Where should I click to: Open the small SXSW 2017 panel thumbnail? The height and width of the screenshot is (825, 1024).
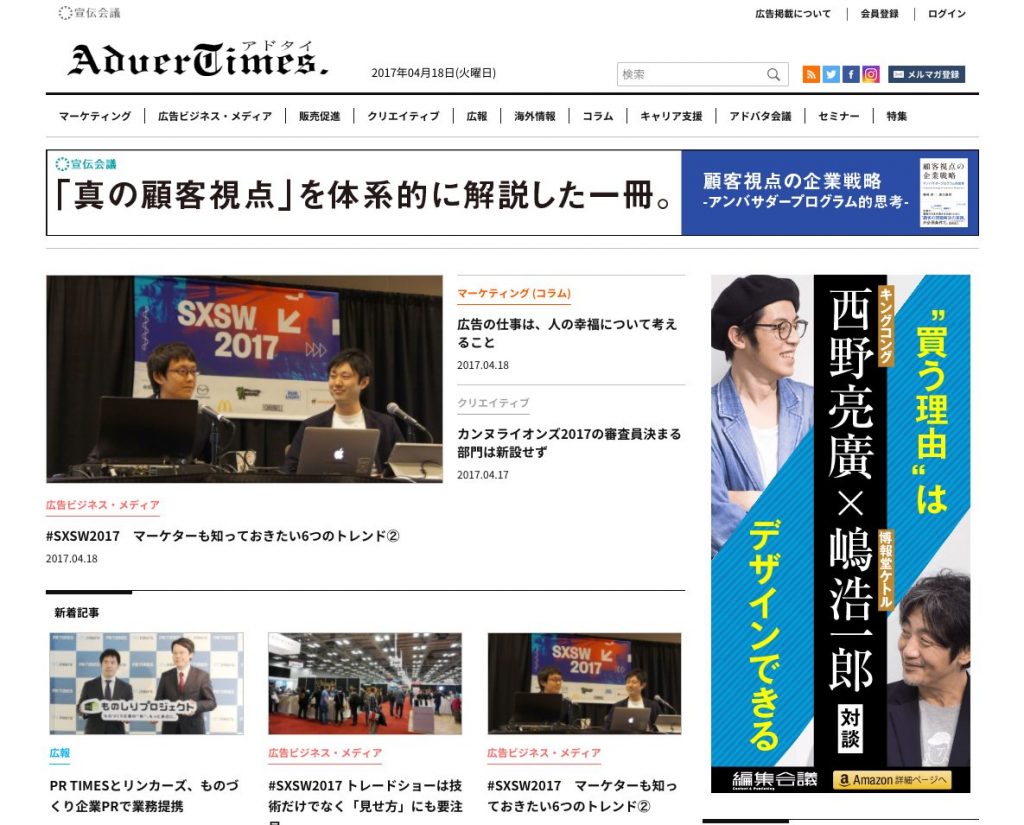[584, 683]
